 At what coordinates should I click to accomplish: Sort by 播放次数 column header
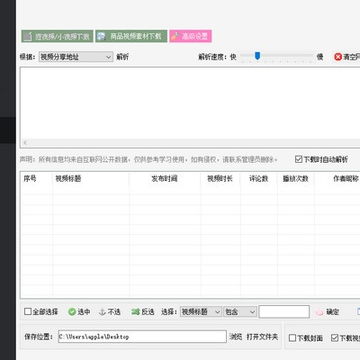[296, 179]
